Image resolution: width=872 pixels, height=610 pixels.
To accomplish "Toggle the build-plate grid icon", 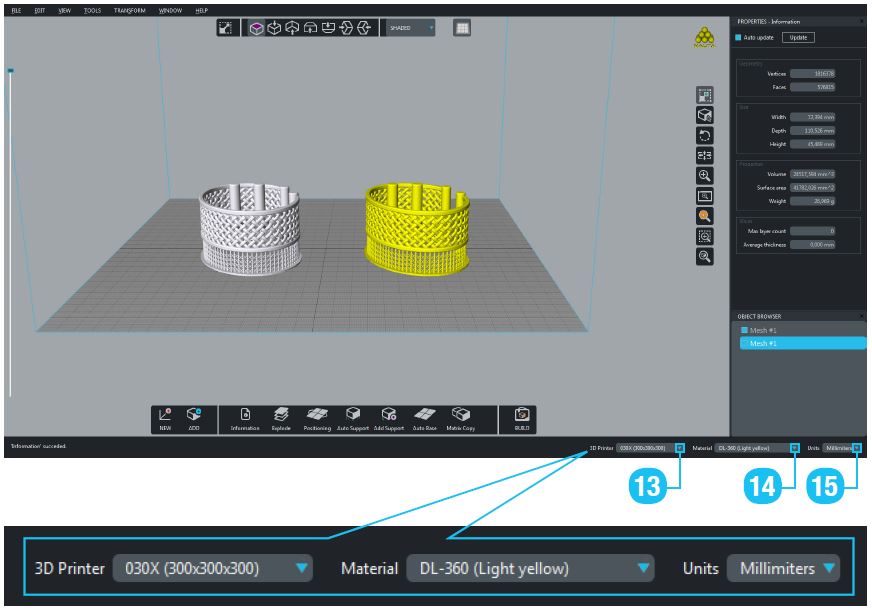I will pyautogui.click(x=462, y=28).
